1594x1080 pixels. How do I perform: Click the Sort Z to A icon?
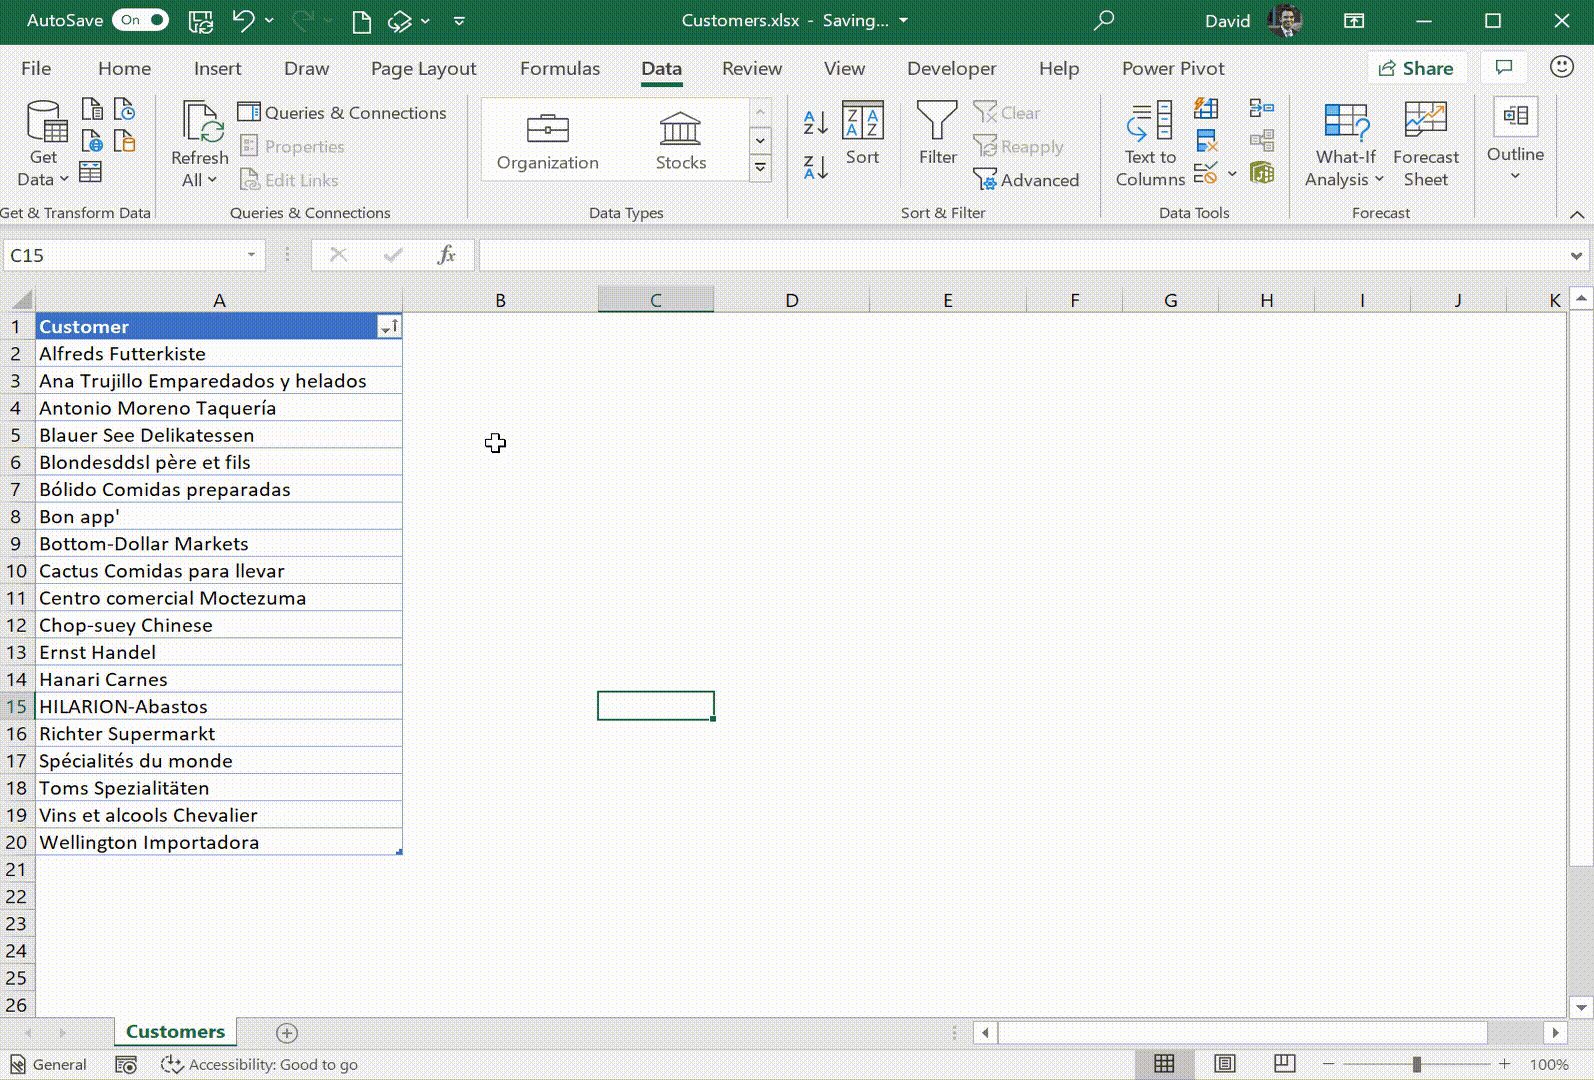pyautogui.click(x=815, y=167)
